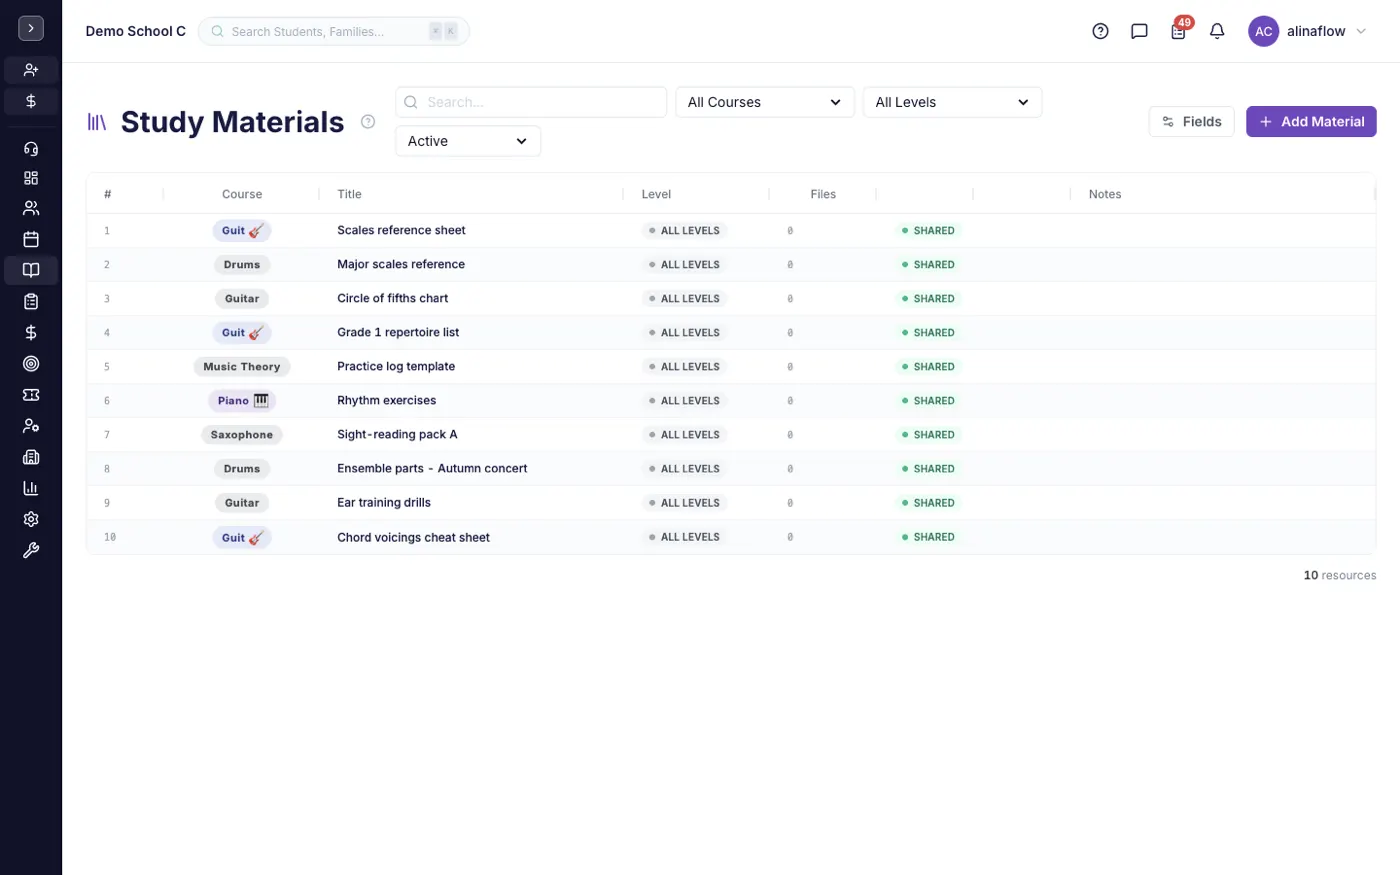
Task: Click SHARED badge in Chord voicings cheat sheet row
Action: (928, 537)
